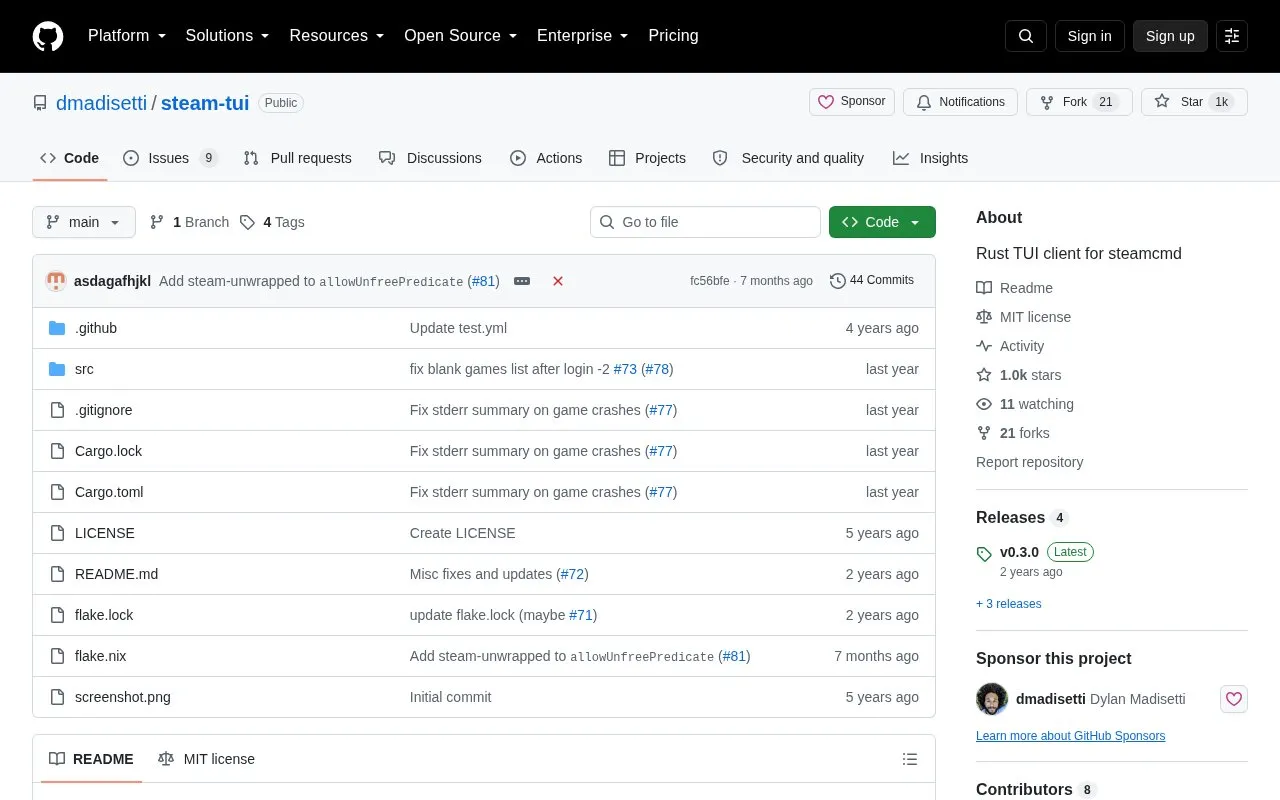The image size is (1280, 800).
Task: Click the Sign in link
Action: click(x=1089, y=36)
